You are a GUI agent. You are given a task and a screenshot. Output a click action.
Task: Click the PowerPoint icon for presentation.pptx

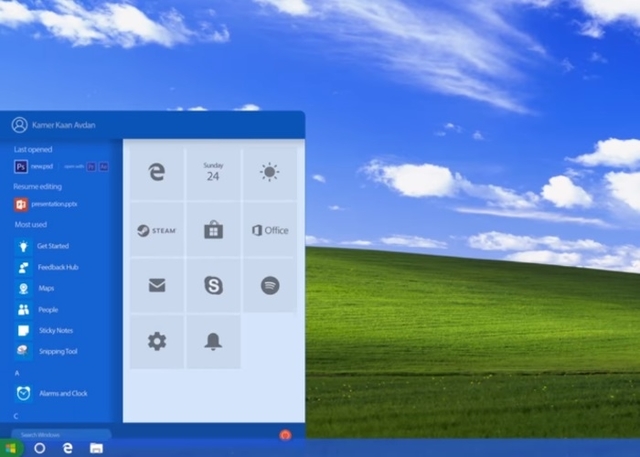coord(21,204)
